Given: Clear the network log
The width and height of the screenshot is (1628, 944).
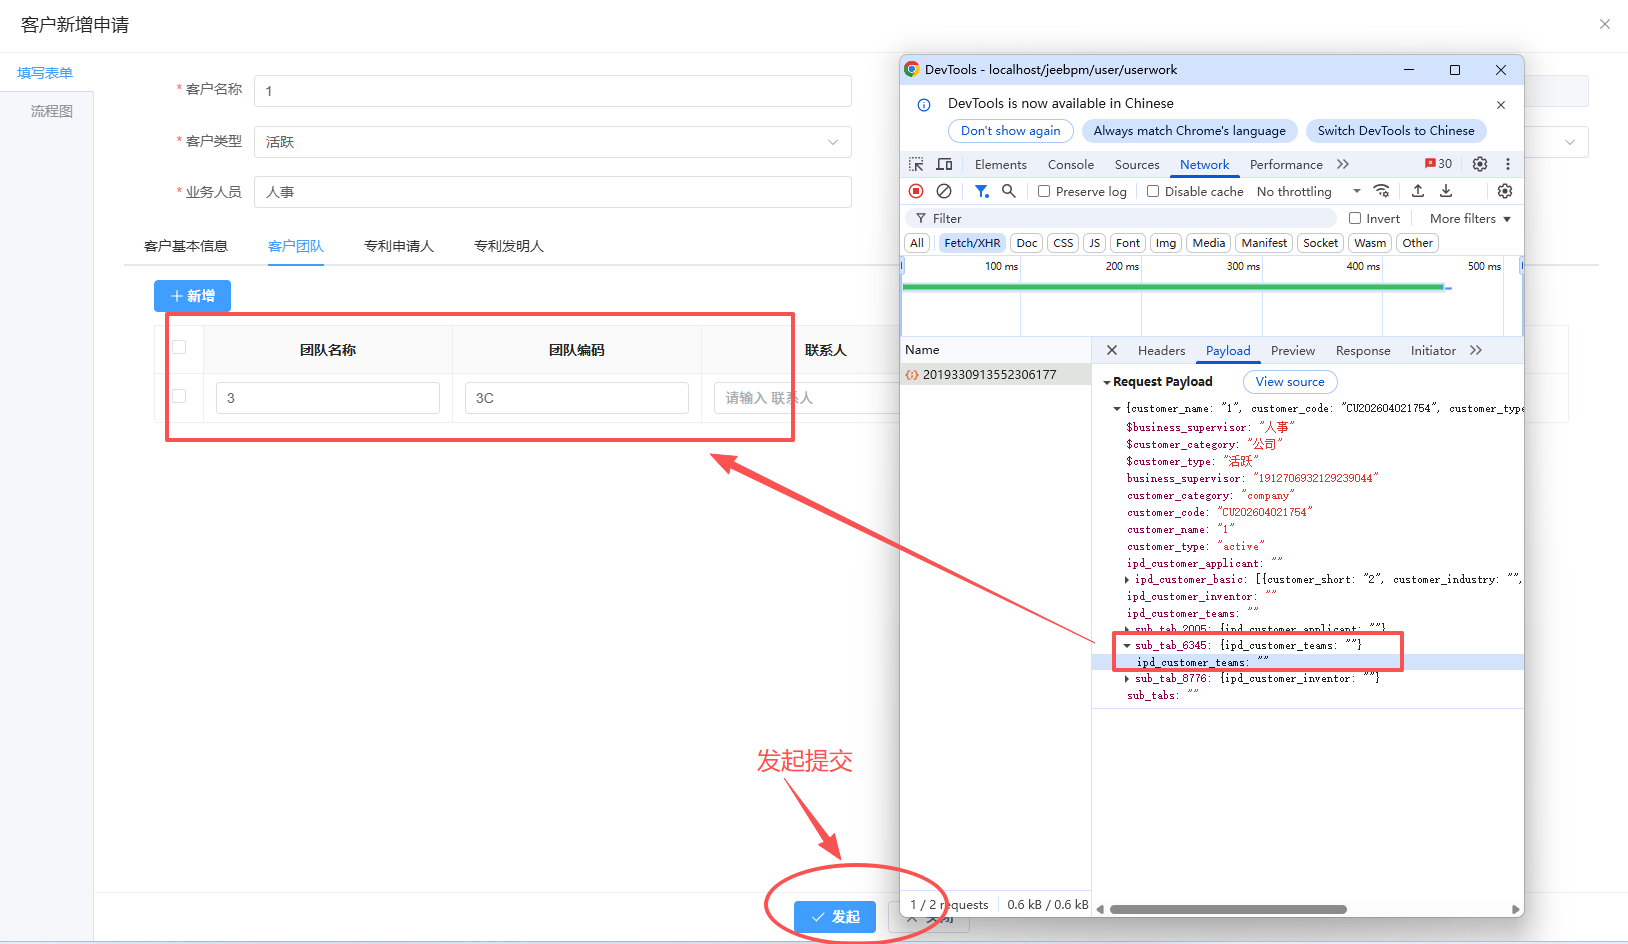Looking at the screenshot, I should point(944,191).
